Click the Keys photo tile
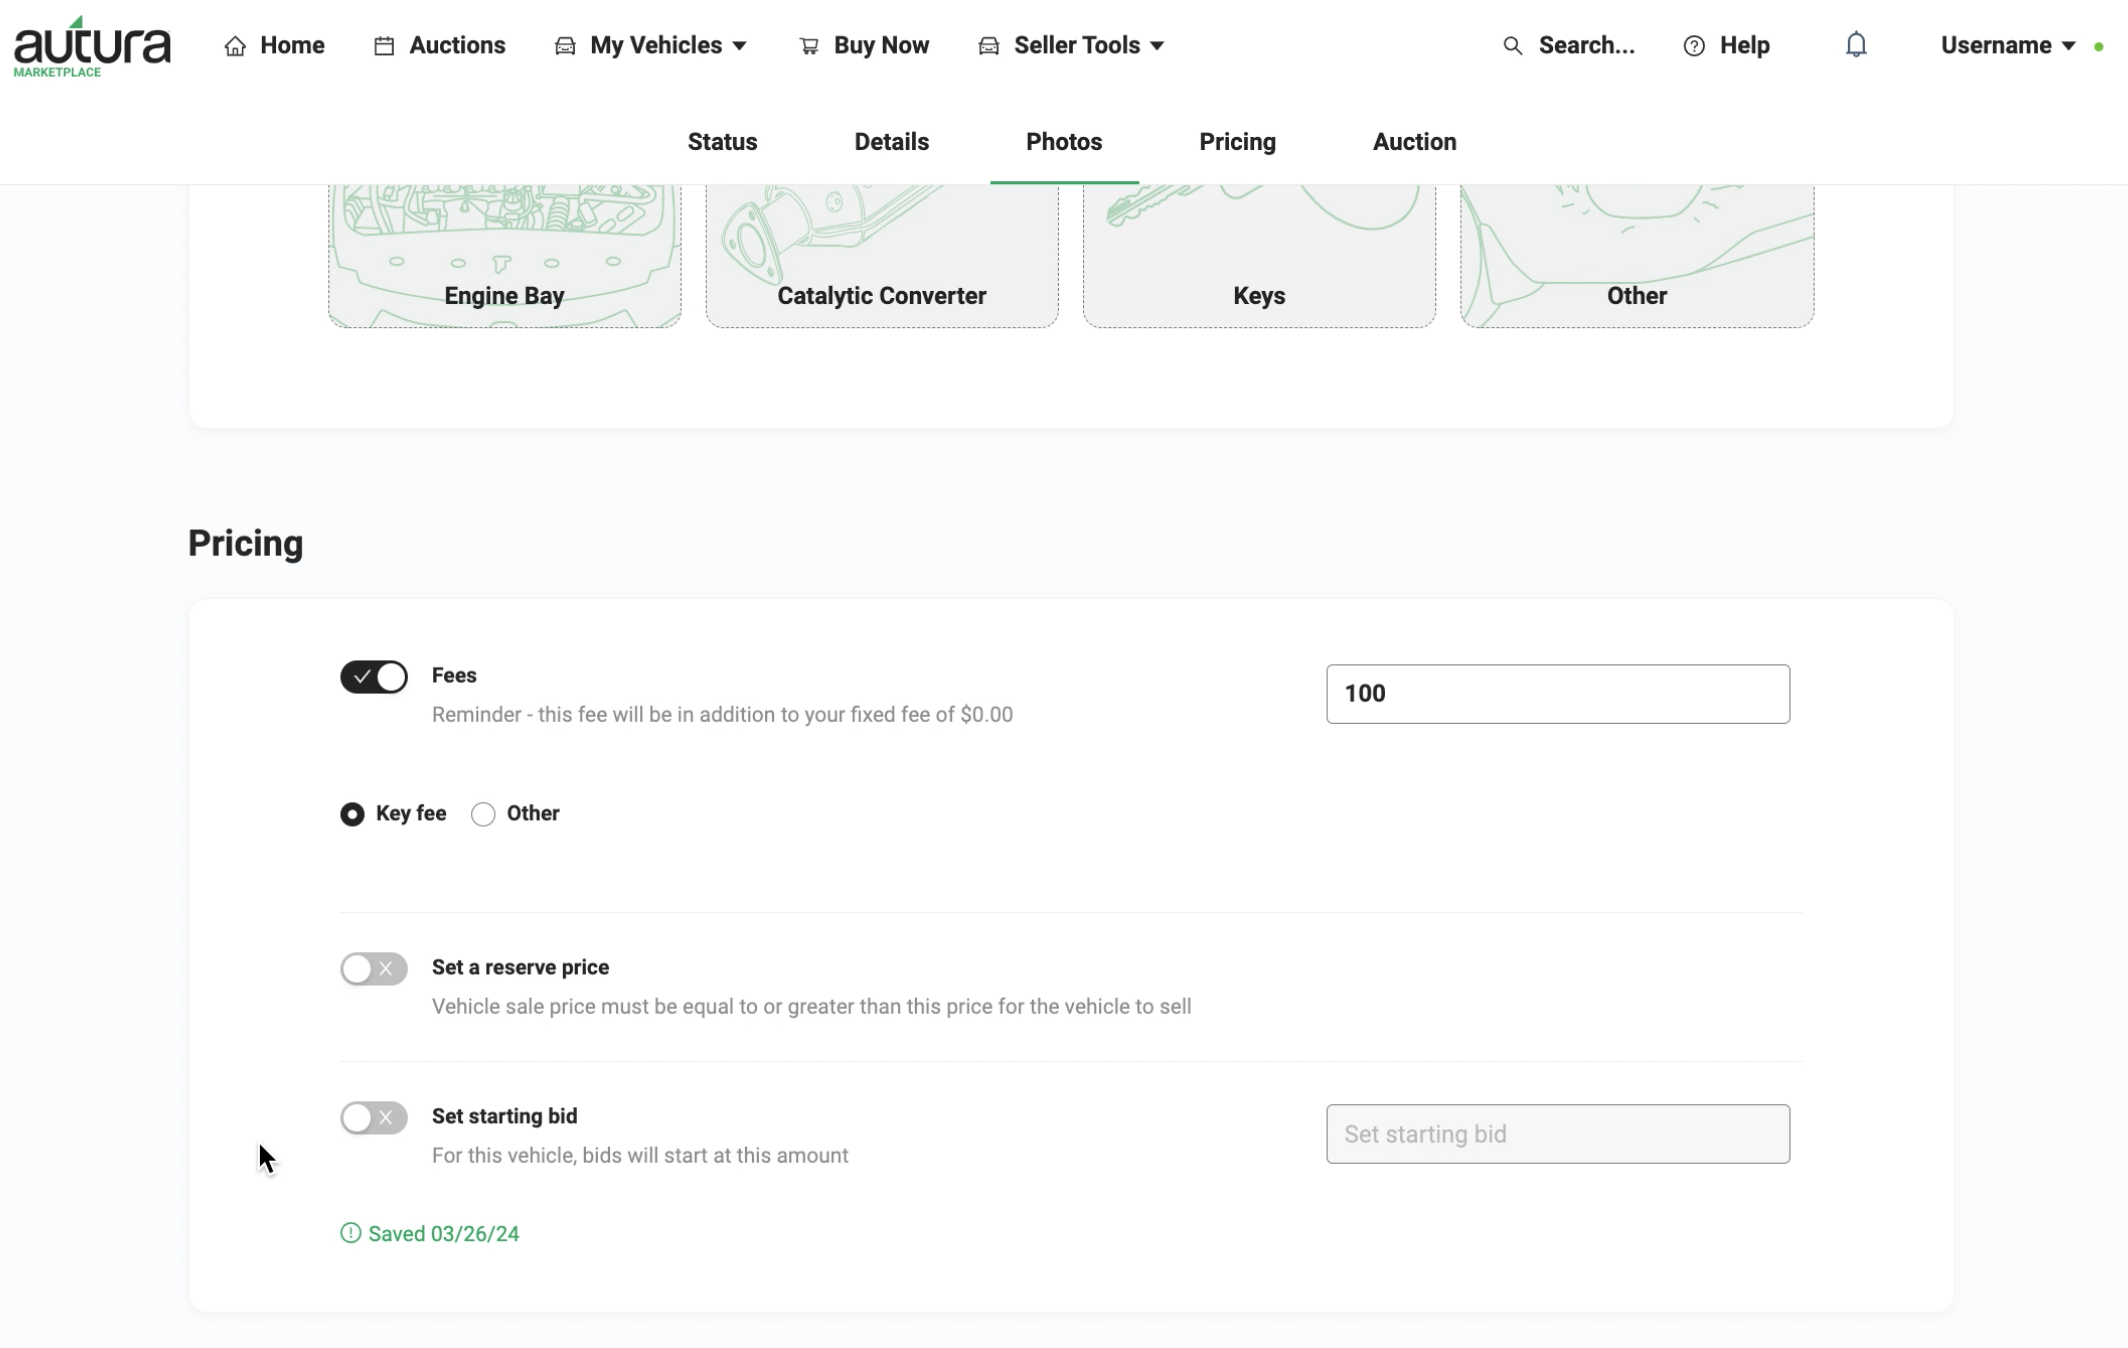Screen dimensions: 2128x1348 point(1259,256)
